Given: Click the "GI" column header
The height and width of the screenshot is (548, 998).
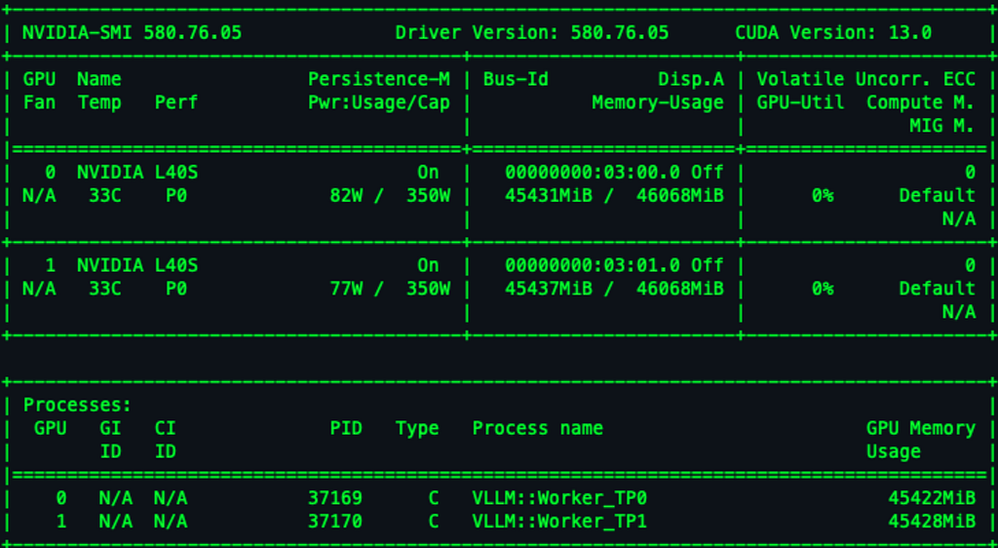Looking at the screenshot, I should click(111, 428).
